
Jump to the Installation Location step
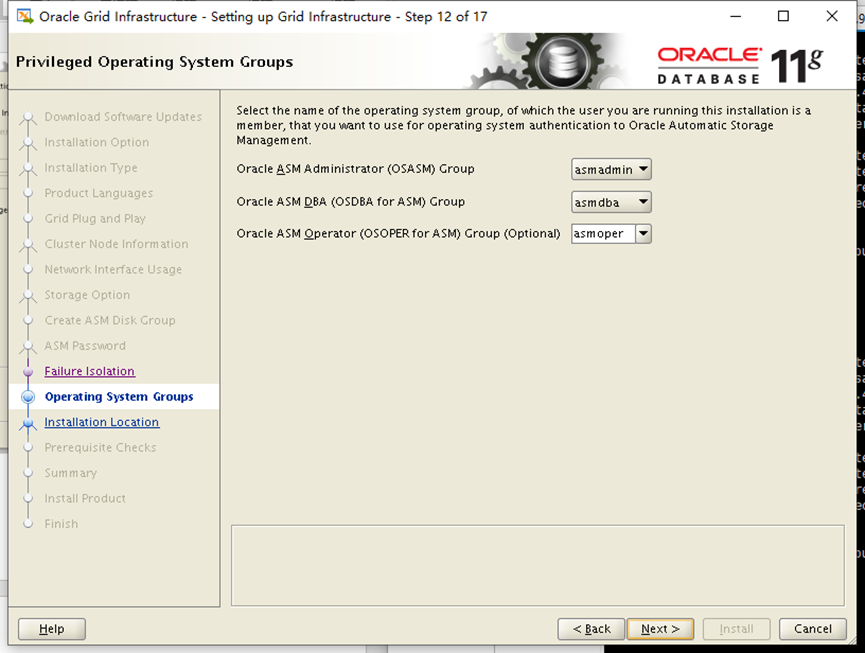101,423
